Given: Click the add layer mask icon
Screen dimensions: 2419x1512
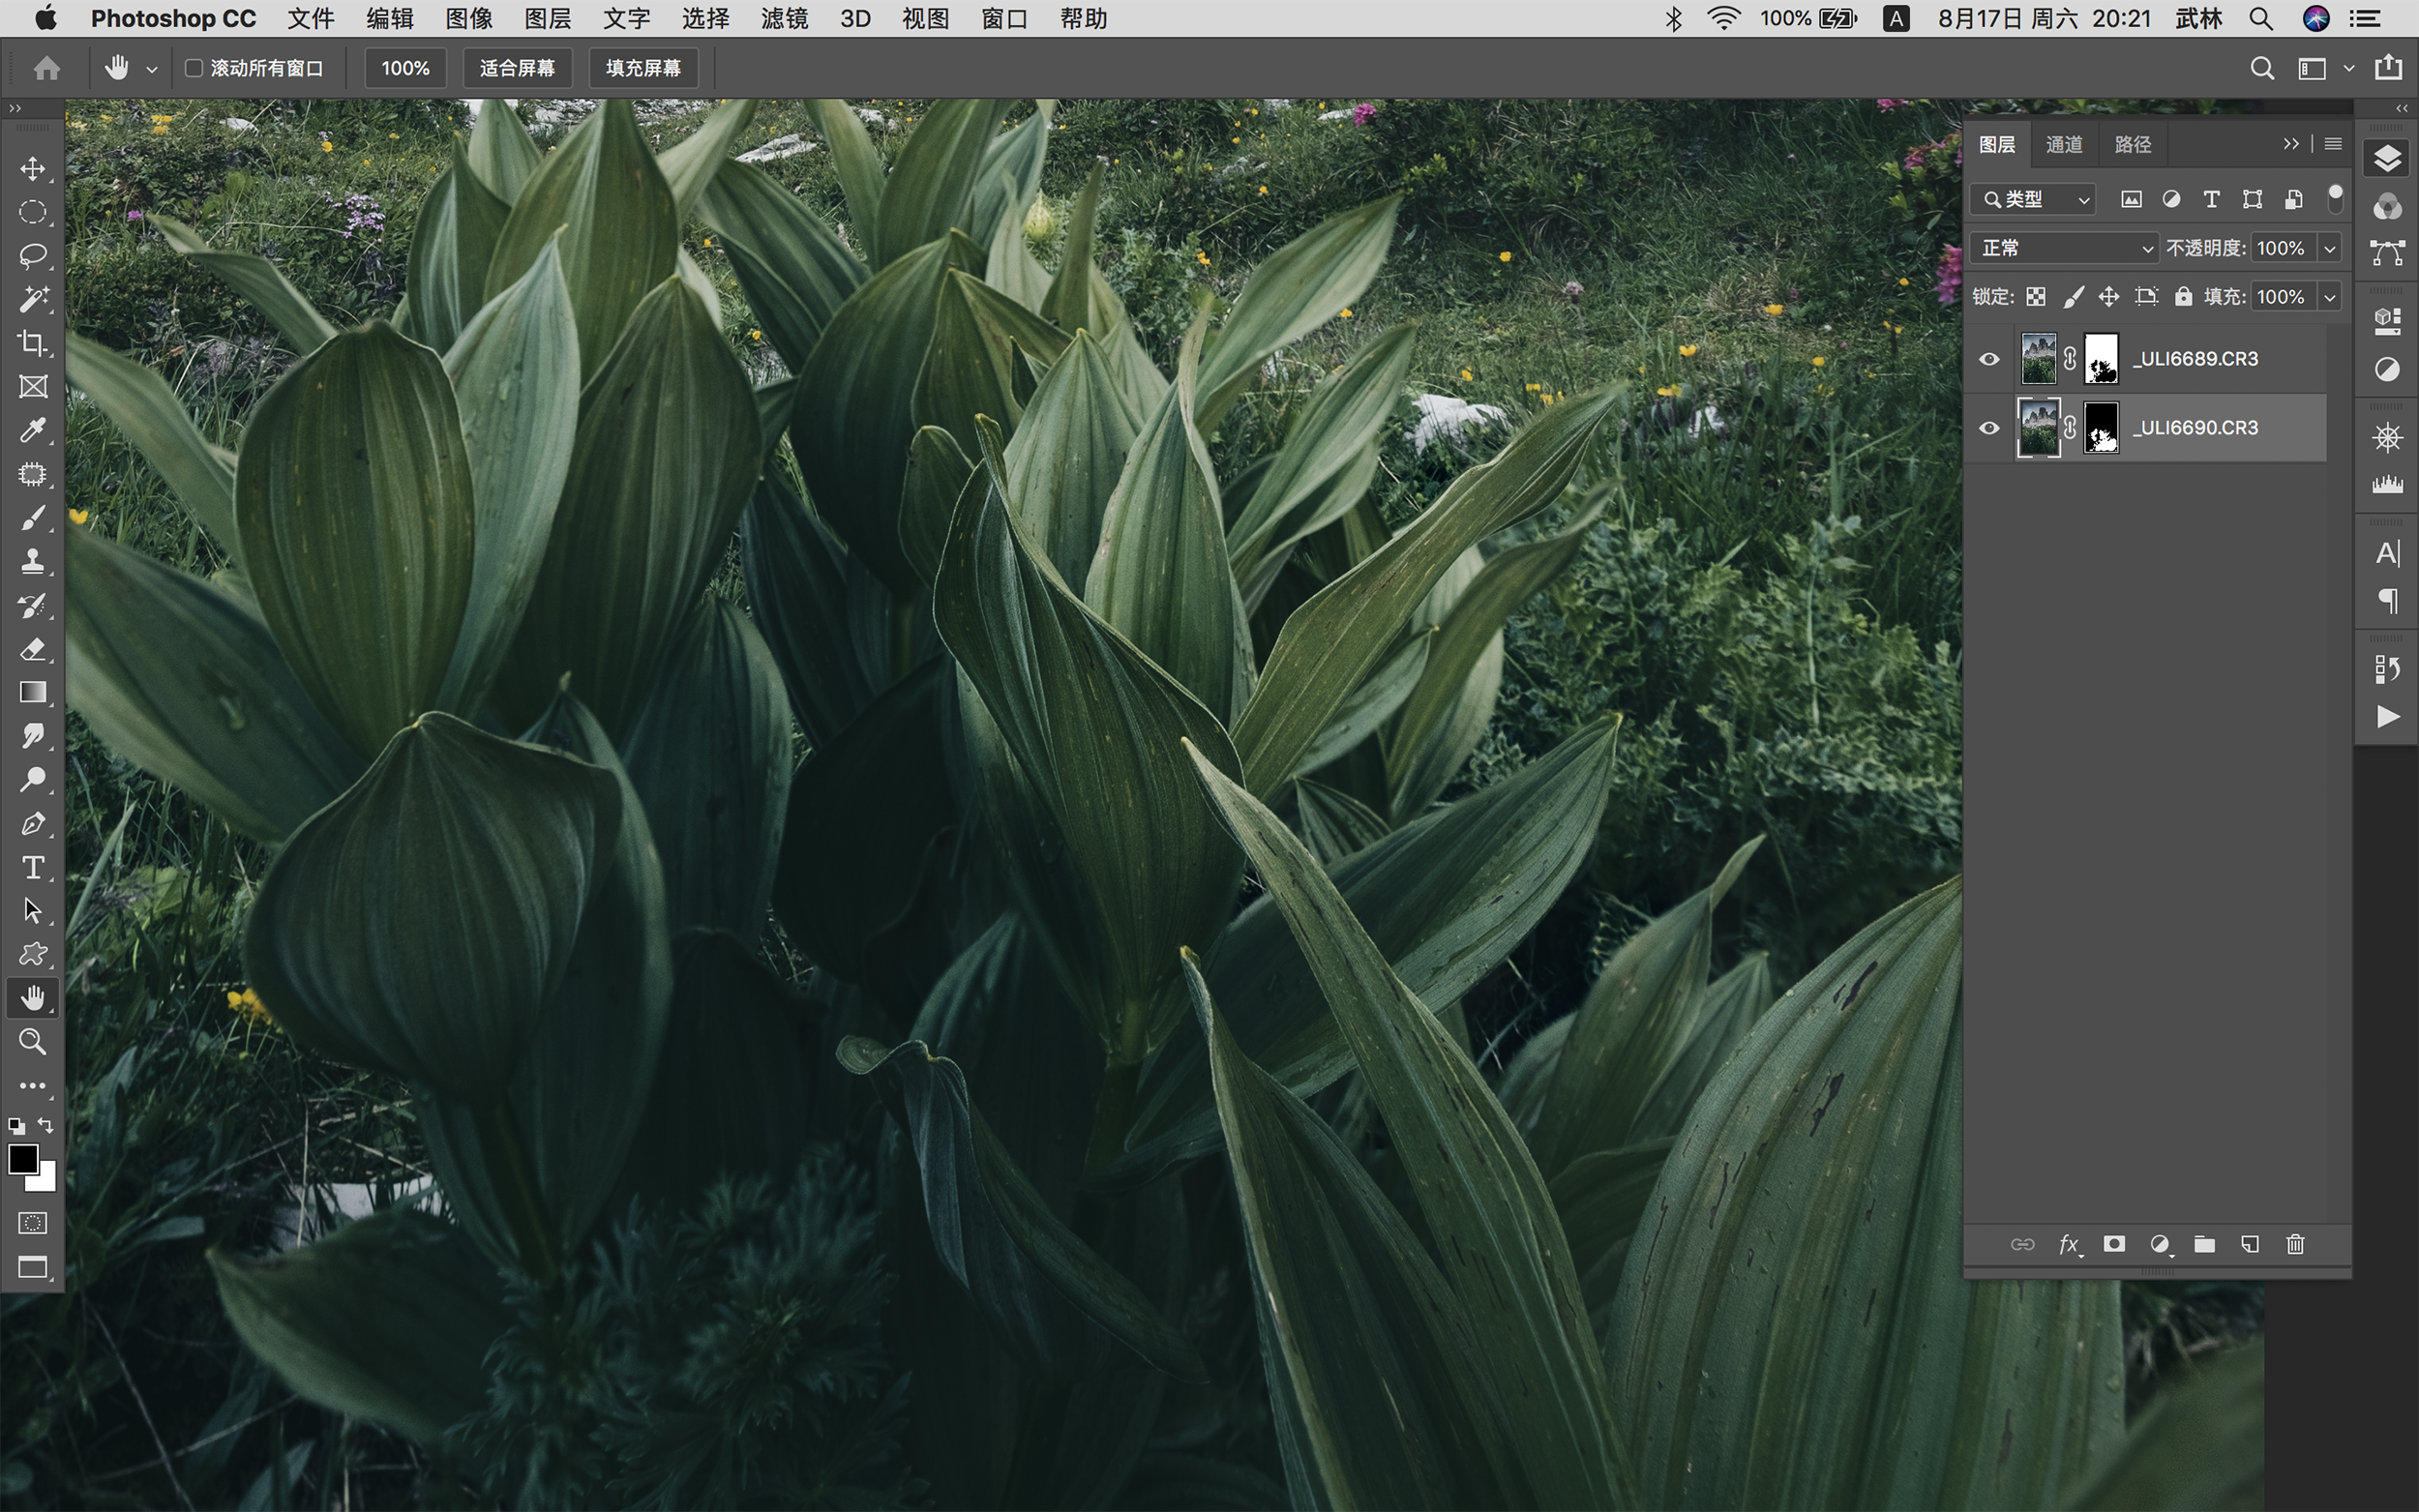Looking at the screenshot, I should pyautogui.click(x=2113, y=1244).
